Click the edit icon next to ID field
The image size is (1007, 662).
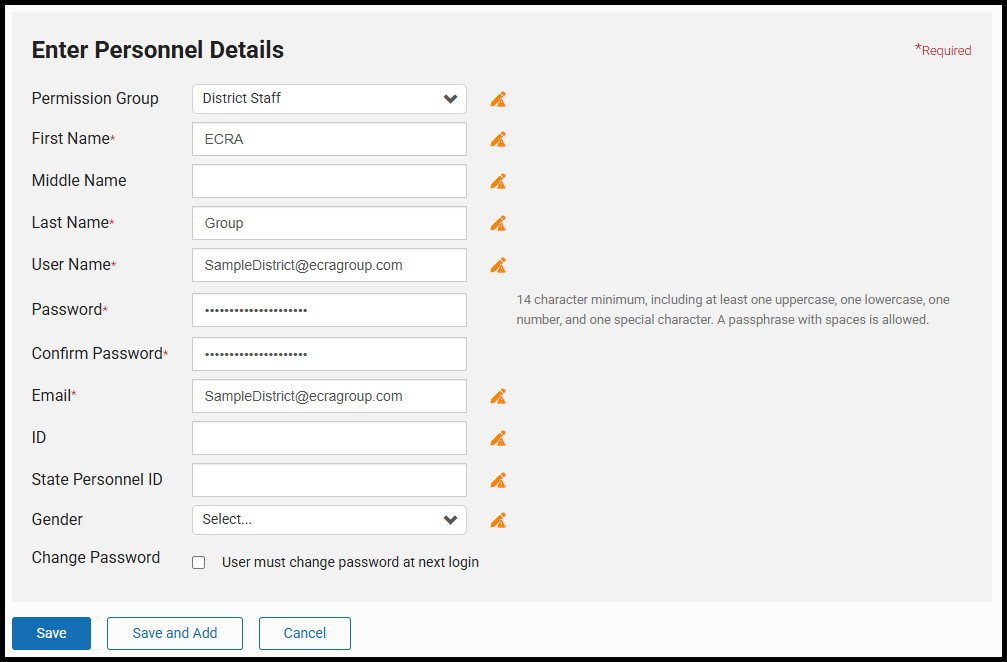click(498, 438)
